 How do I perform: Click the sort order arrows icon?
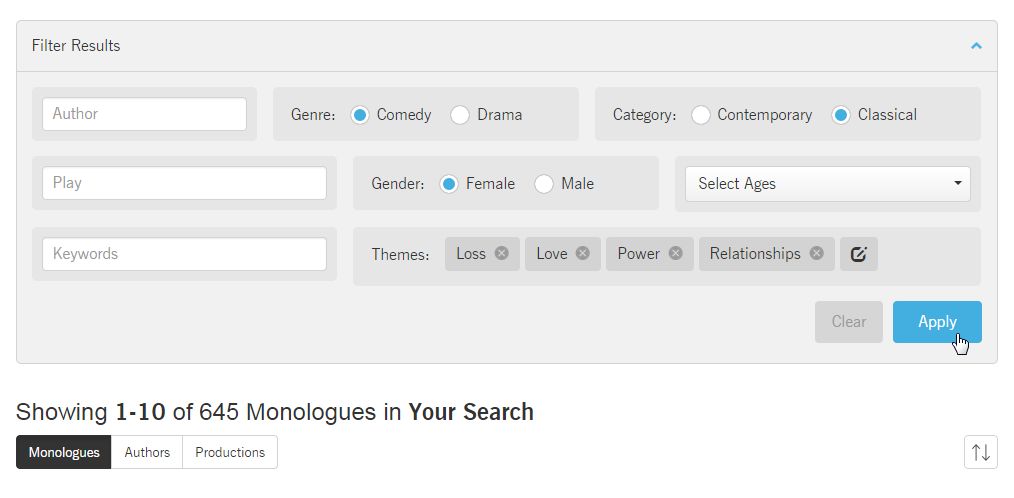coord(980,452)
